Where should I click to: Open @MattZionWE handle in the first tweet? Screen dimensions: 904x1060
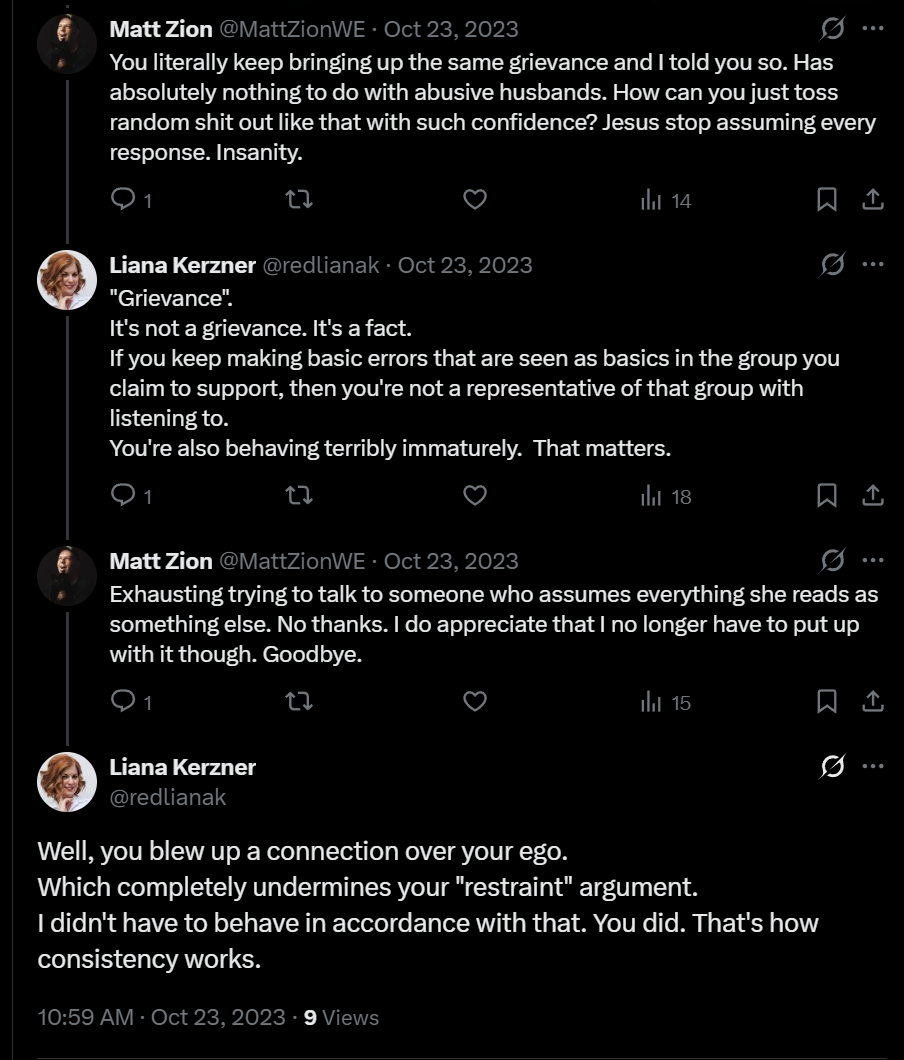tap(292, 29)
